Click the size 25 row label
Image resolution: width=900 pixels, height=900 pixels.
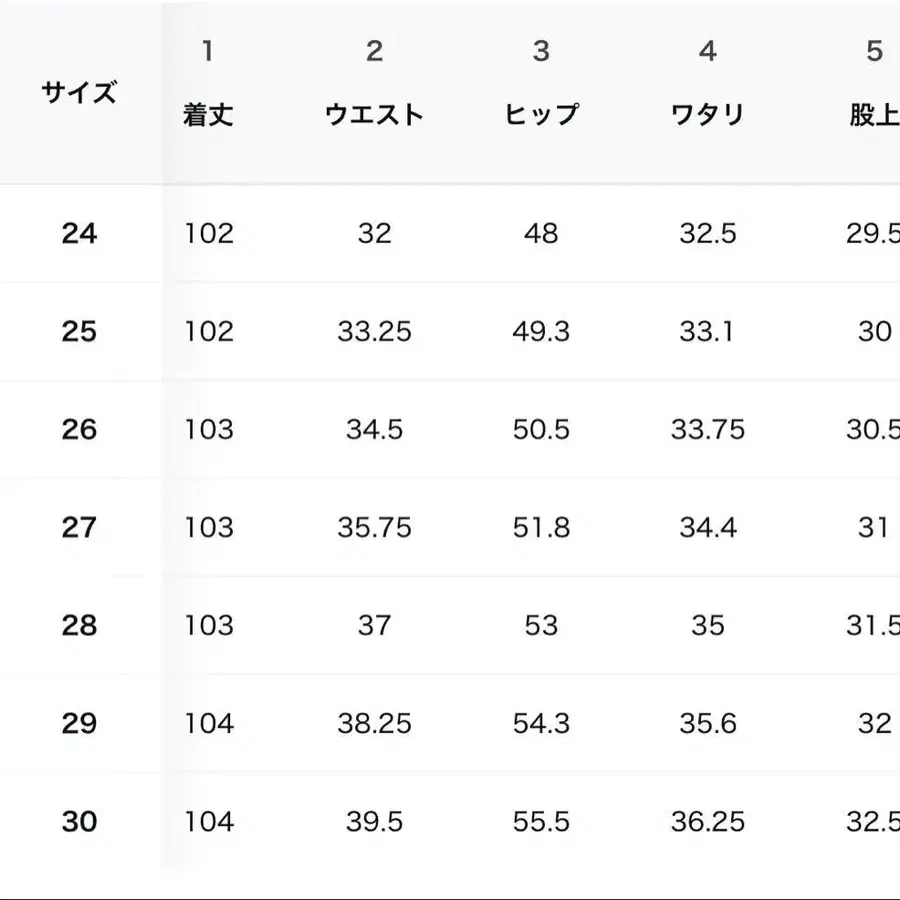[79, 331]
